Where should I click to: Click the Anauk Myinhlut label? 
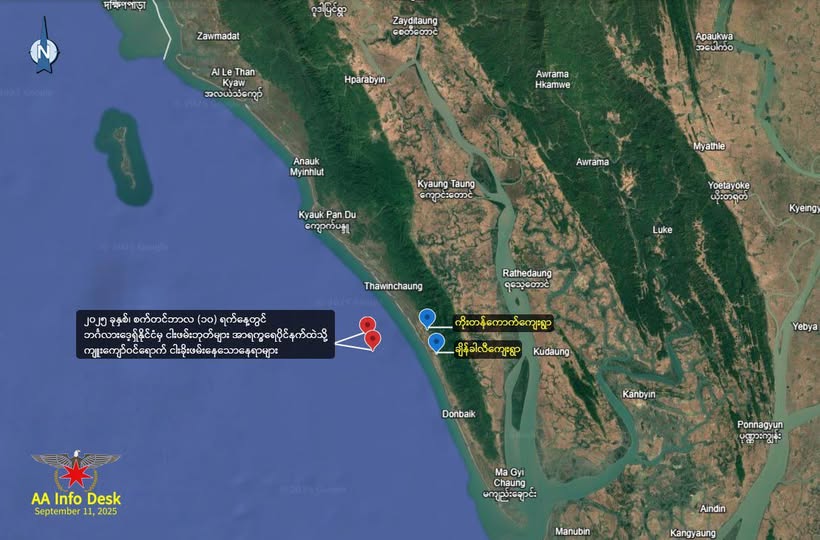click(x=306, y=167)
